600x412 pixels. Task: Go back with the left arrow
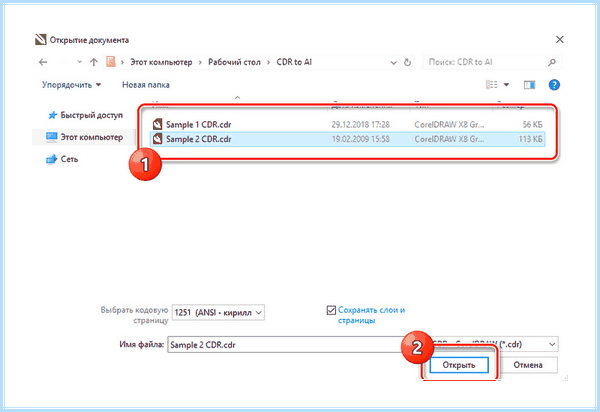(43, 62)
